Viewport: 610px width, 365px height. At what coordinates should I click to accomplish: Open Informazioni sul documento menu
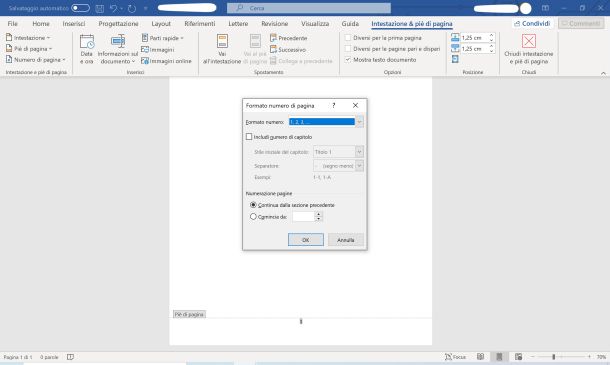click(x=117, y=49)
